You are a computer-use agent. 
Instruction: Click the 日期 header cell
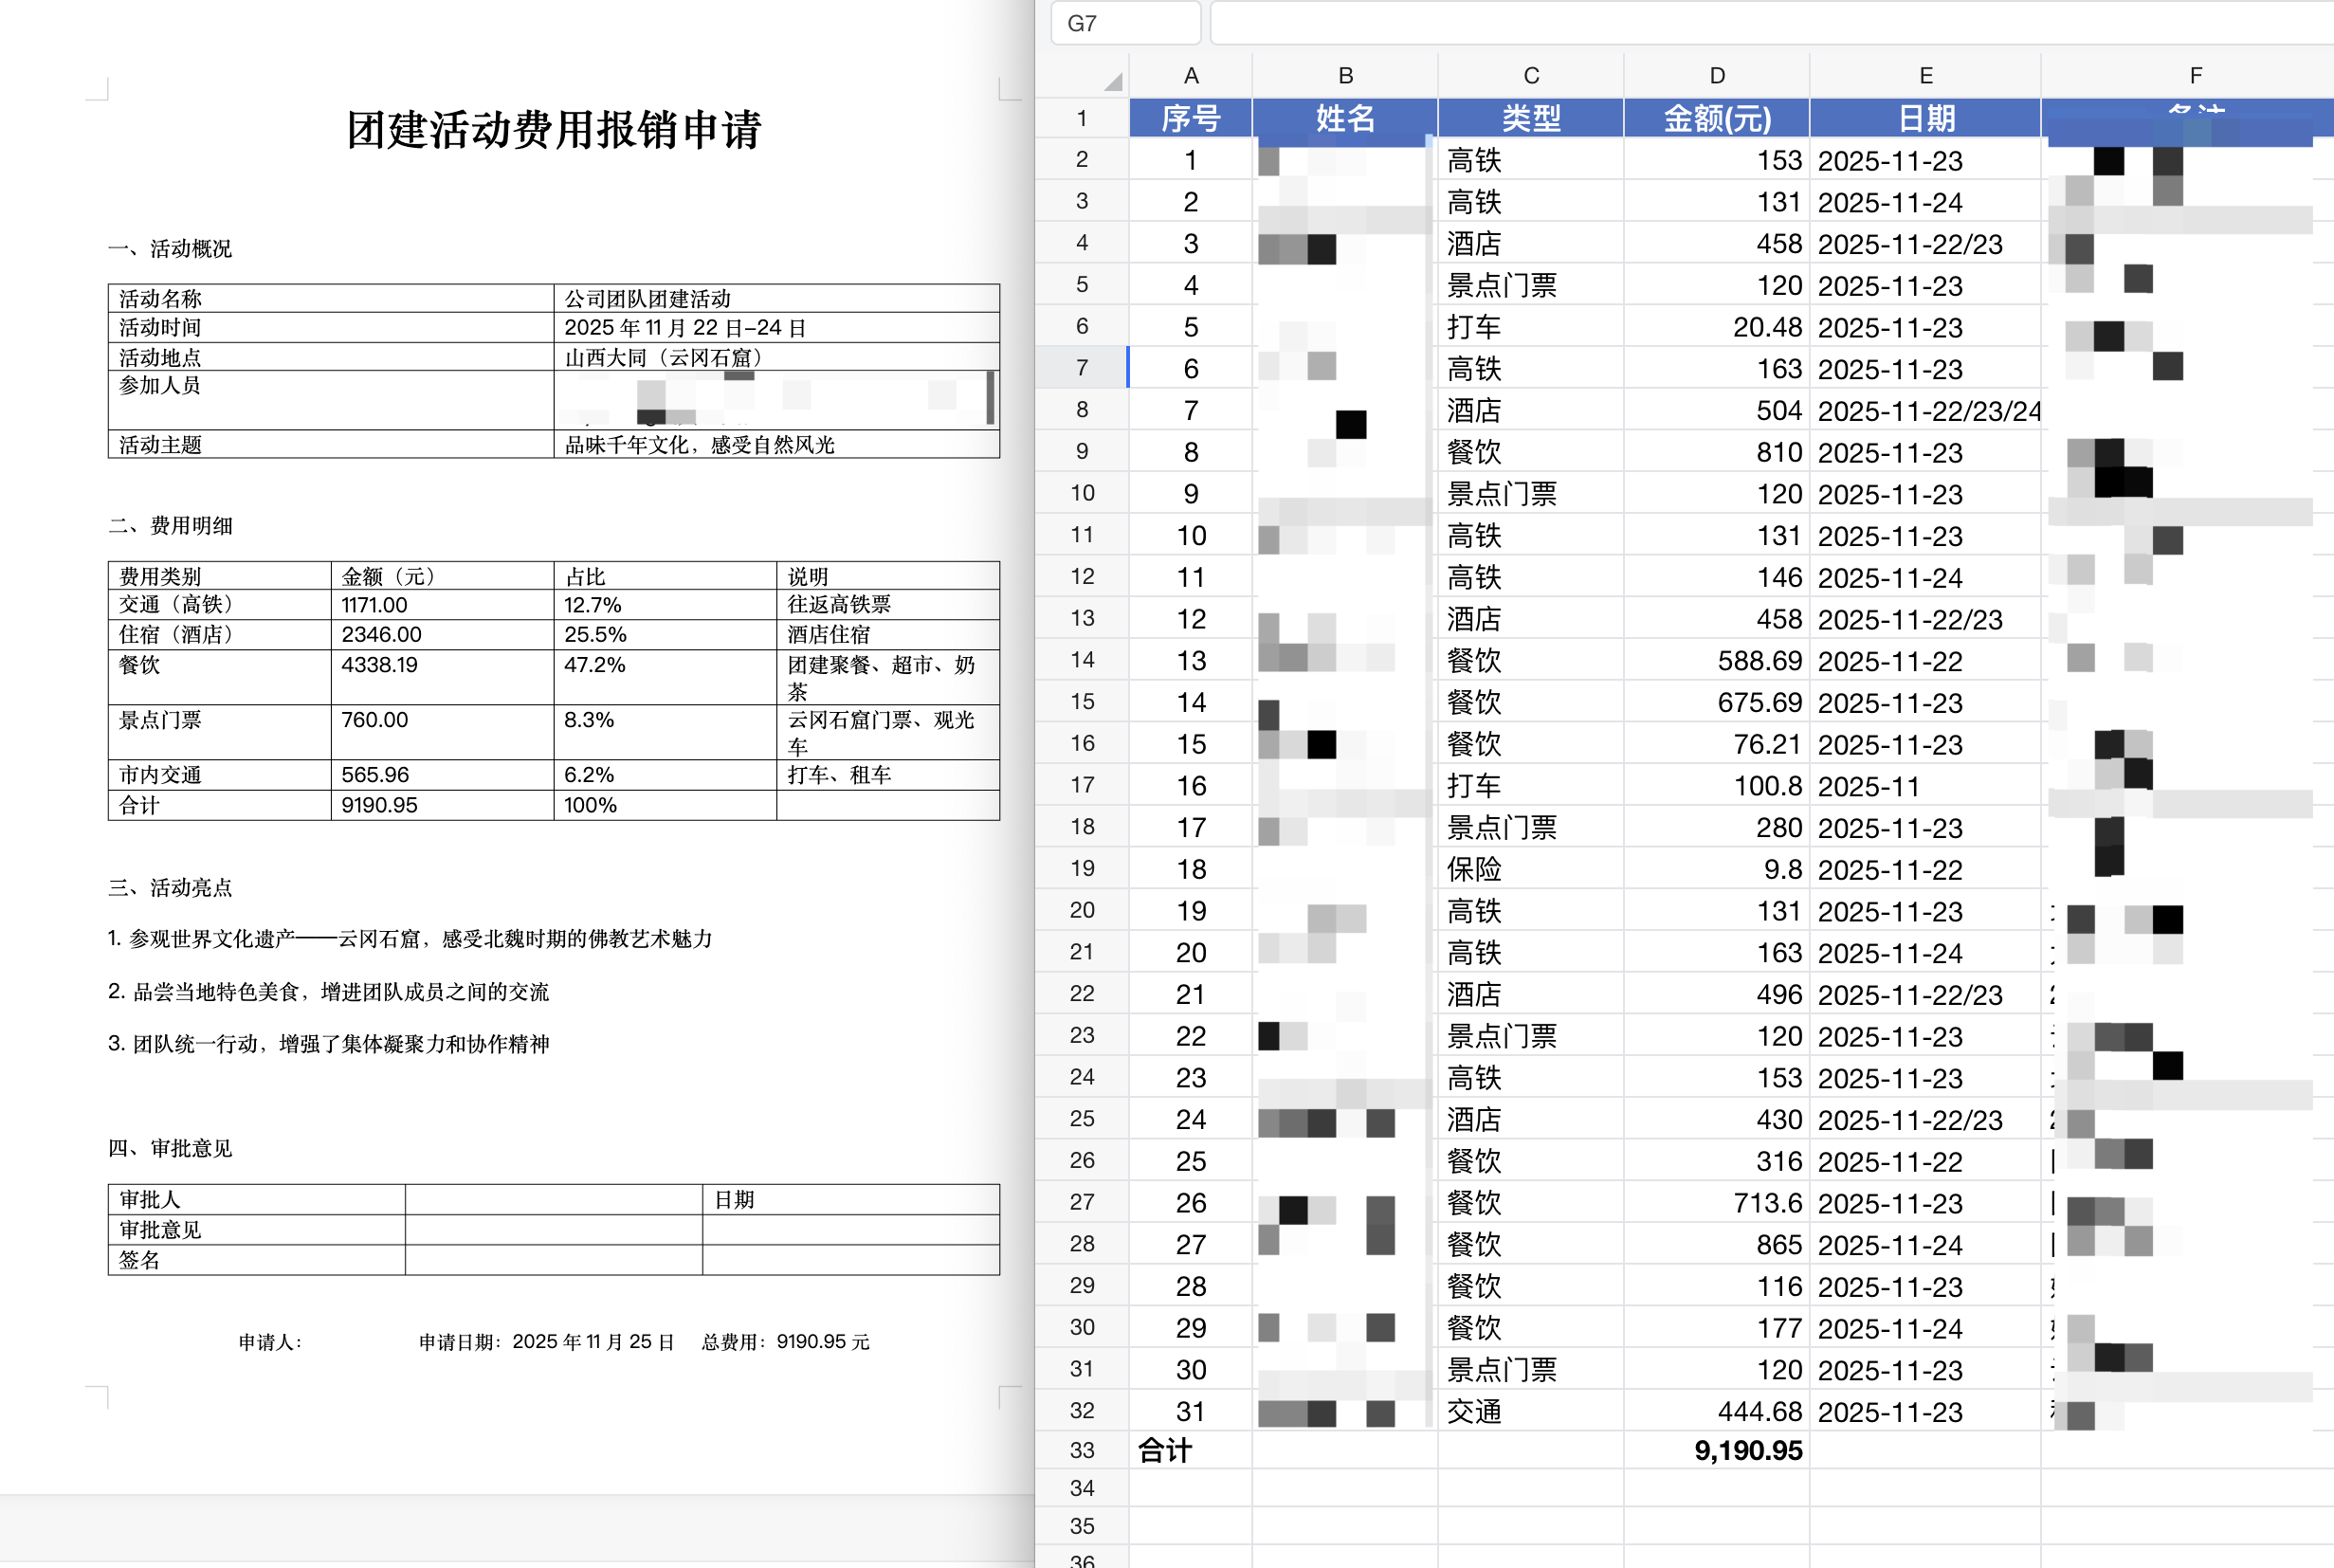[1925, 118]
